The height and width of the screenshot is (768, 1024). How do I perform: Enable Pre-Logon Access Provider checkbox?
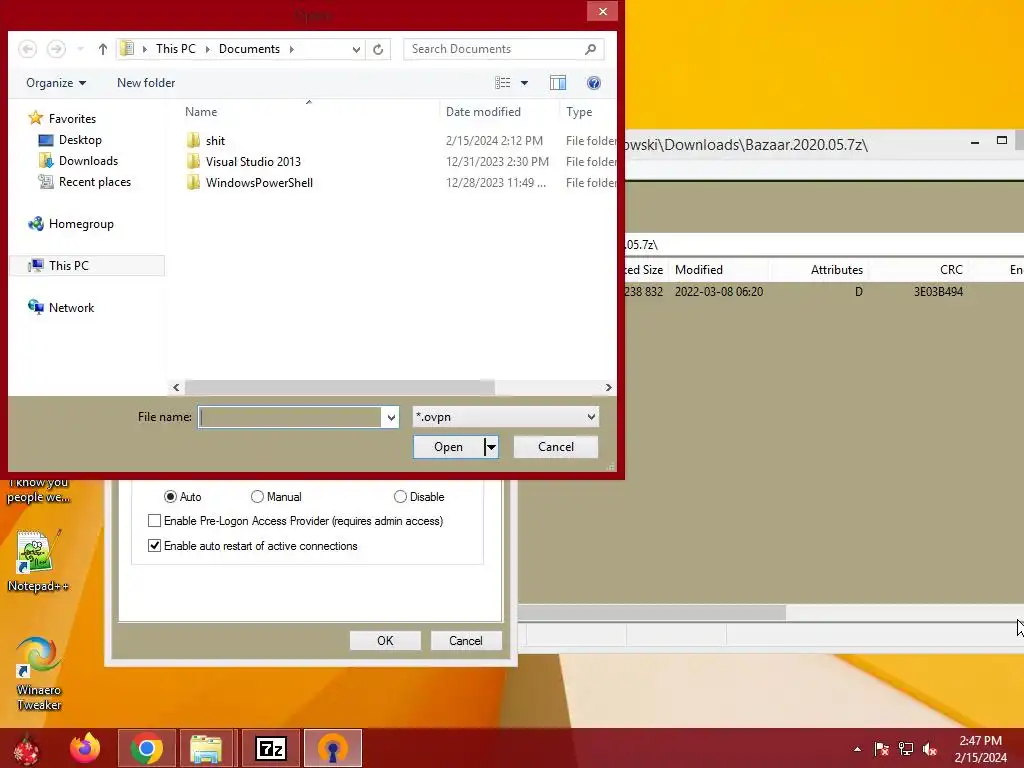coord(154,520)
